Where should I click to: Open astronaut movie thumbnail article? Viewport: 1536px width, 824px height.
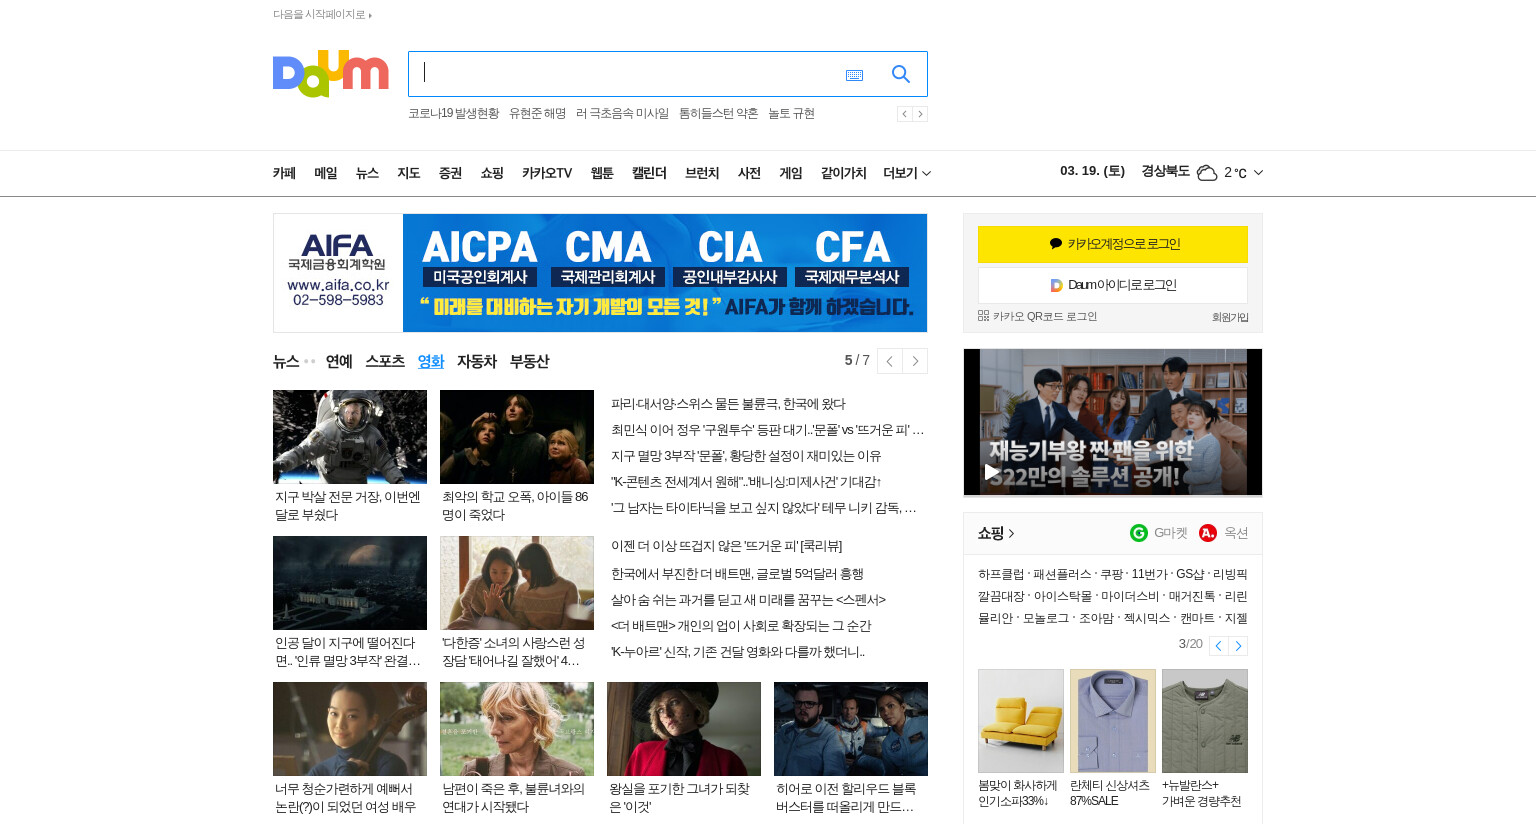click(x=350, y=437)
